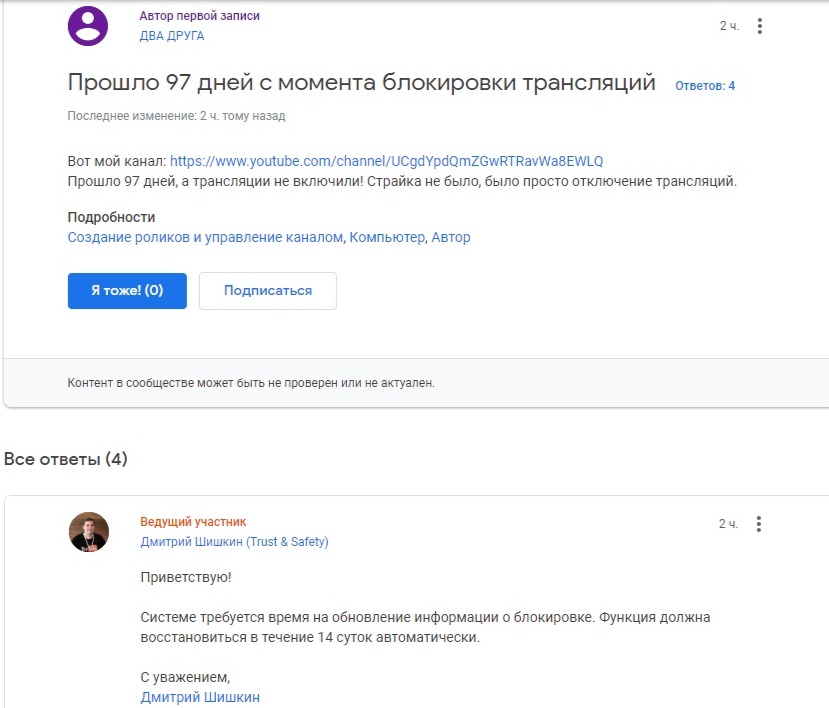Open 'Дмитрий Шишкин (Trust & Safety)' profile link
The image size is (829, 708).
tap(234, 542)
